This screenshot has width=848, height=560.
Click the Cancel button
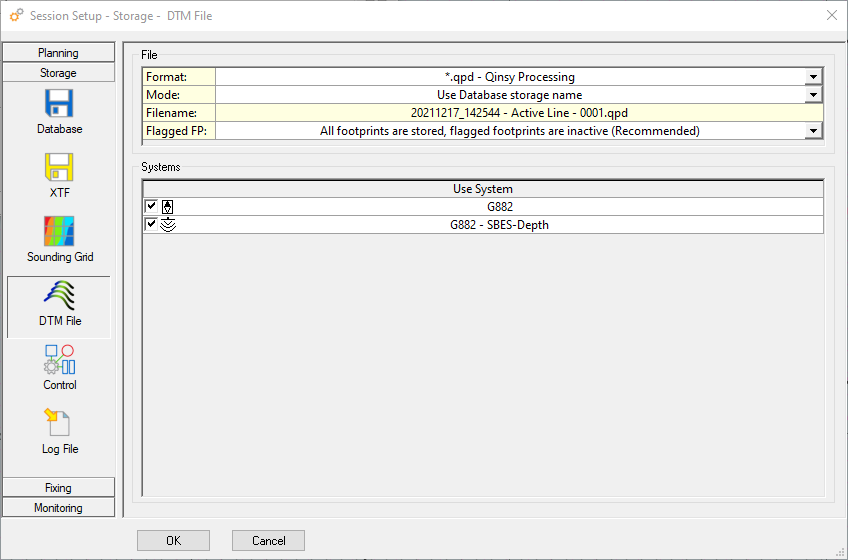coord(268,541)
